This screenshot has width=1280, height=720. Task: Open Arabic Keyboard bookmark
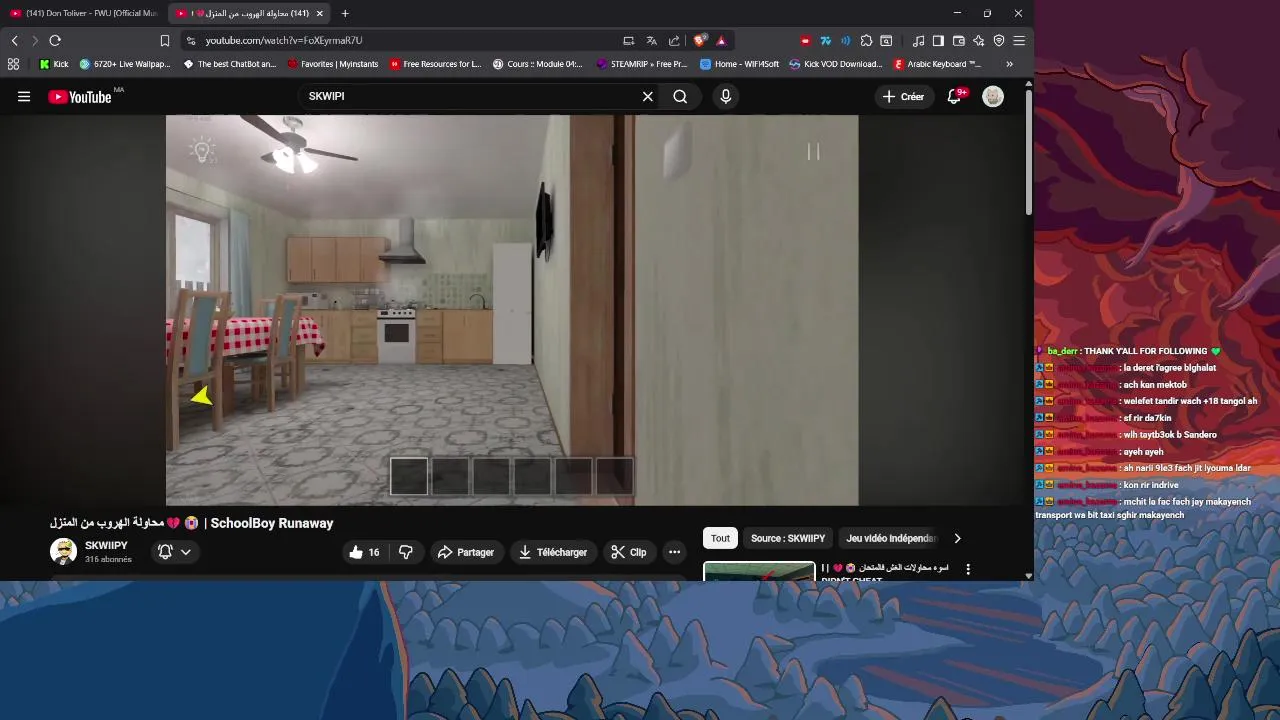pos(938,64)
